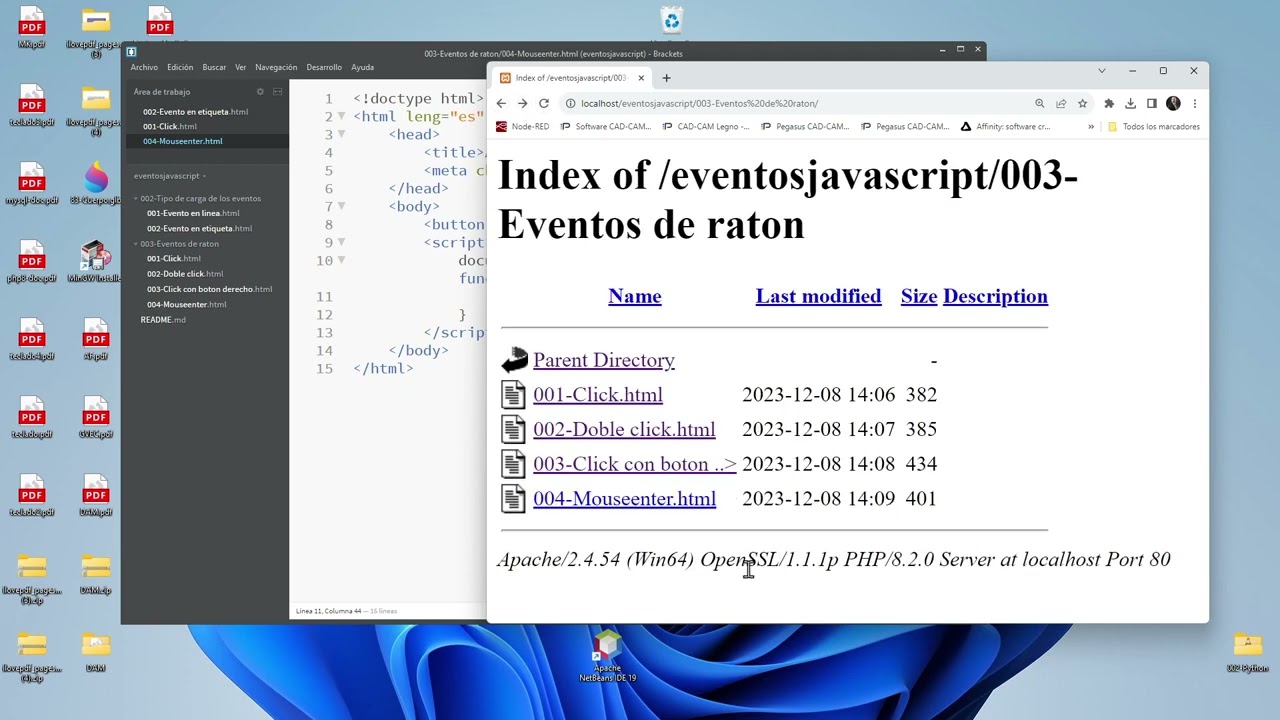Open Desarrollo menu in Brackets

(324, 67)
